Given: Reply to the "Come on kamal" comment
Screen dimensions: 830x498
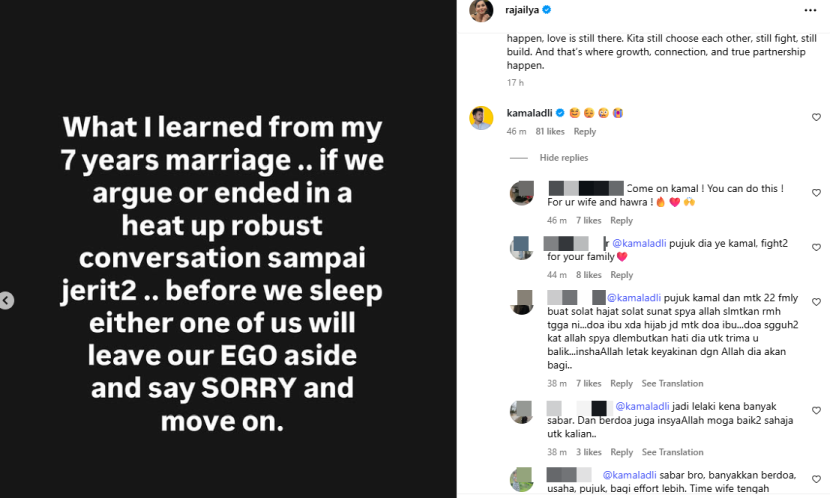Looking at the screenshot, I should pos(621,221).
